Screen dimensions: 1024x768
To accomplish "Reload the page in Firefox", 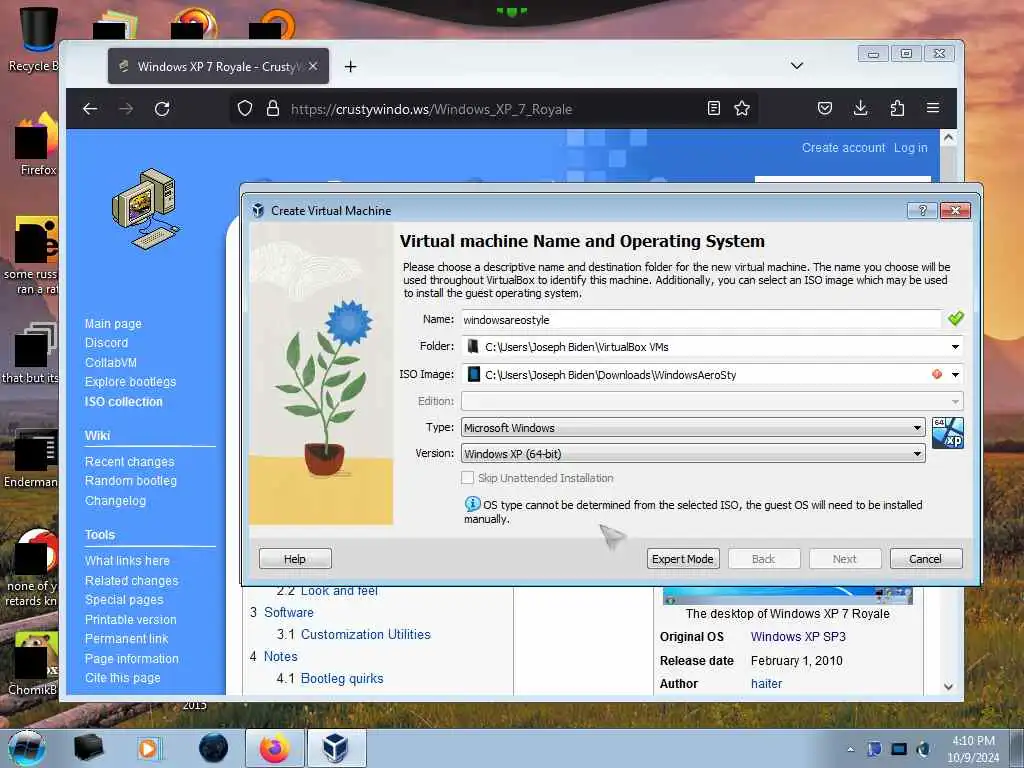I will 162,109.
